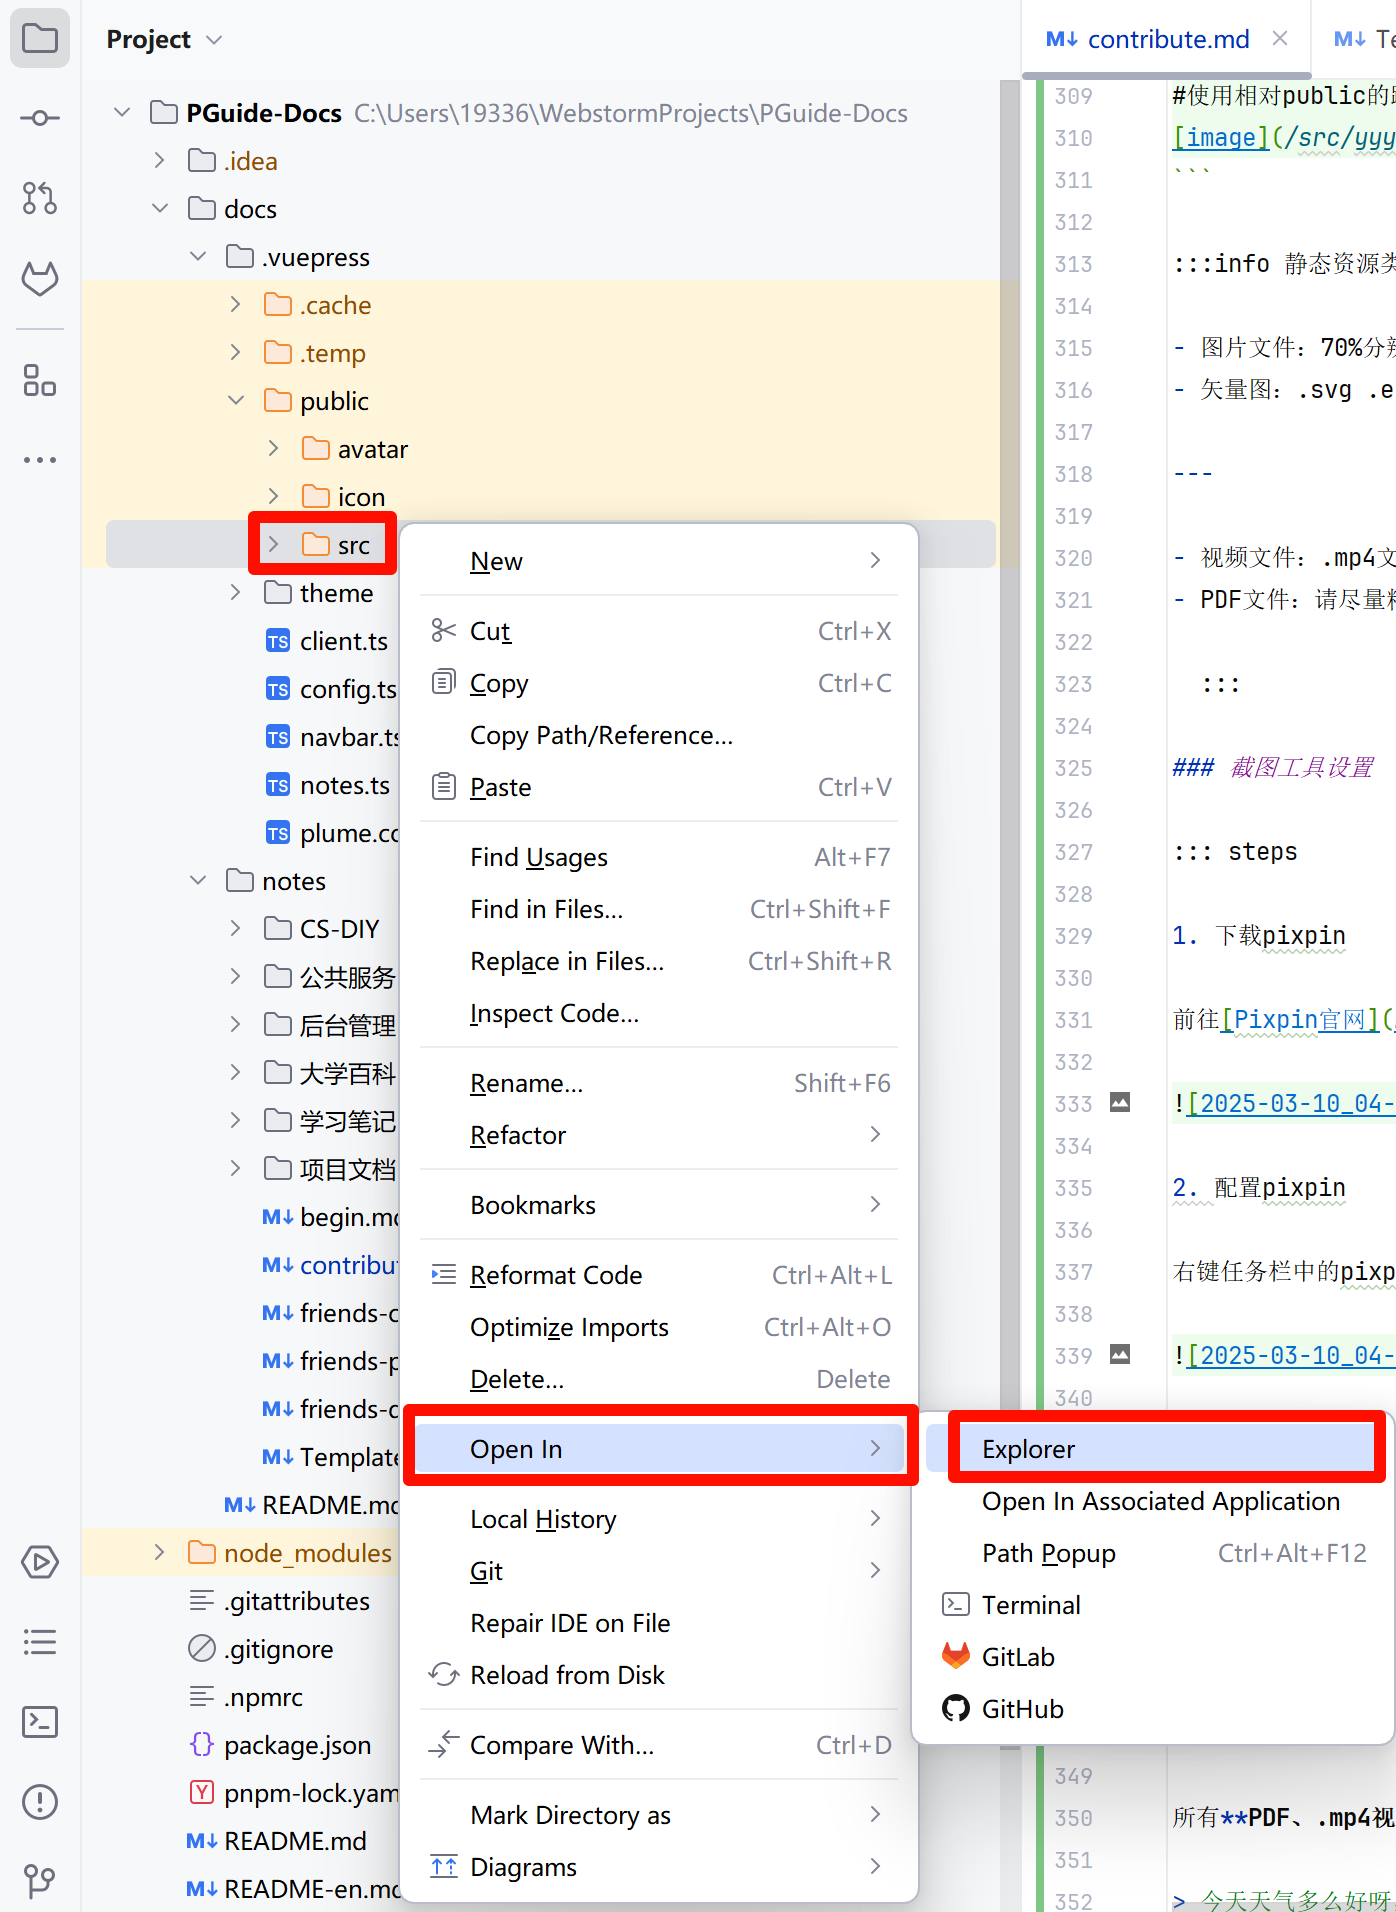The image size is (1396, 1912).
Task: Expand the .idea folder
Action: 160,161
